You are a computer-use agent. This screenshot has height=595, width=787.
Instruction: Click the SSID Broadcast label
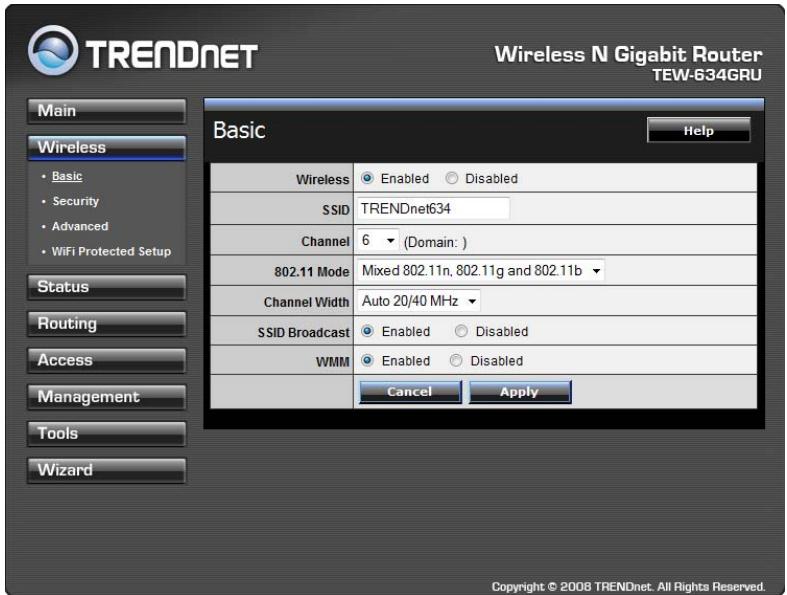click(303, 332)
